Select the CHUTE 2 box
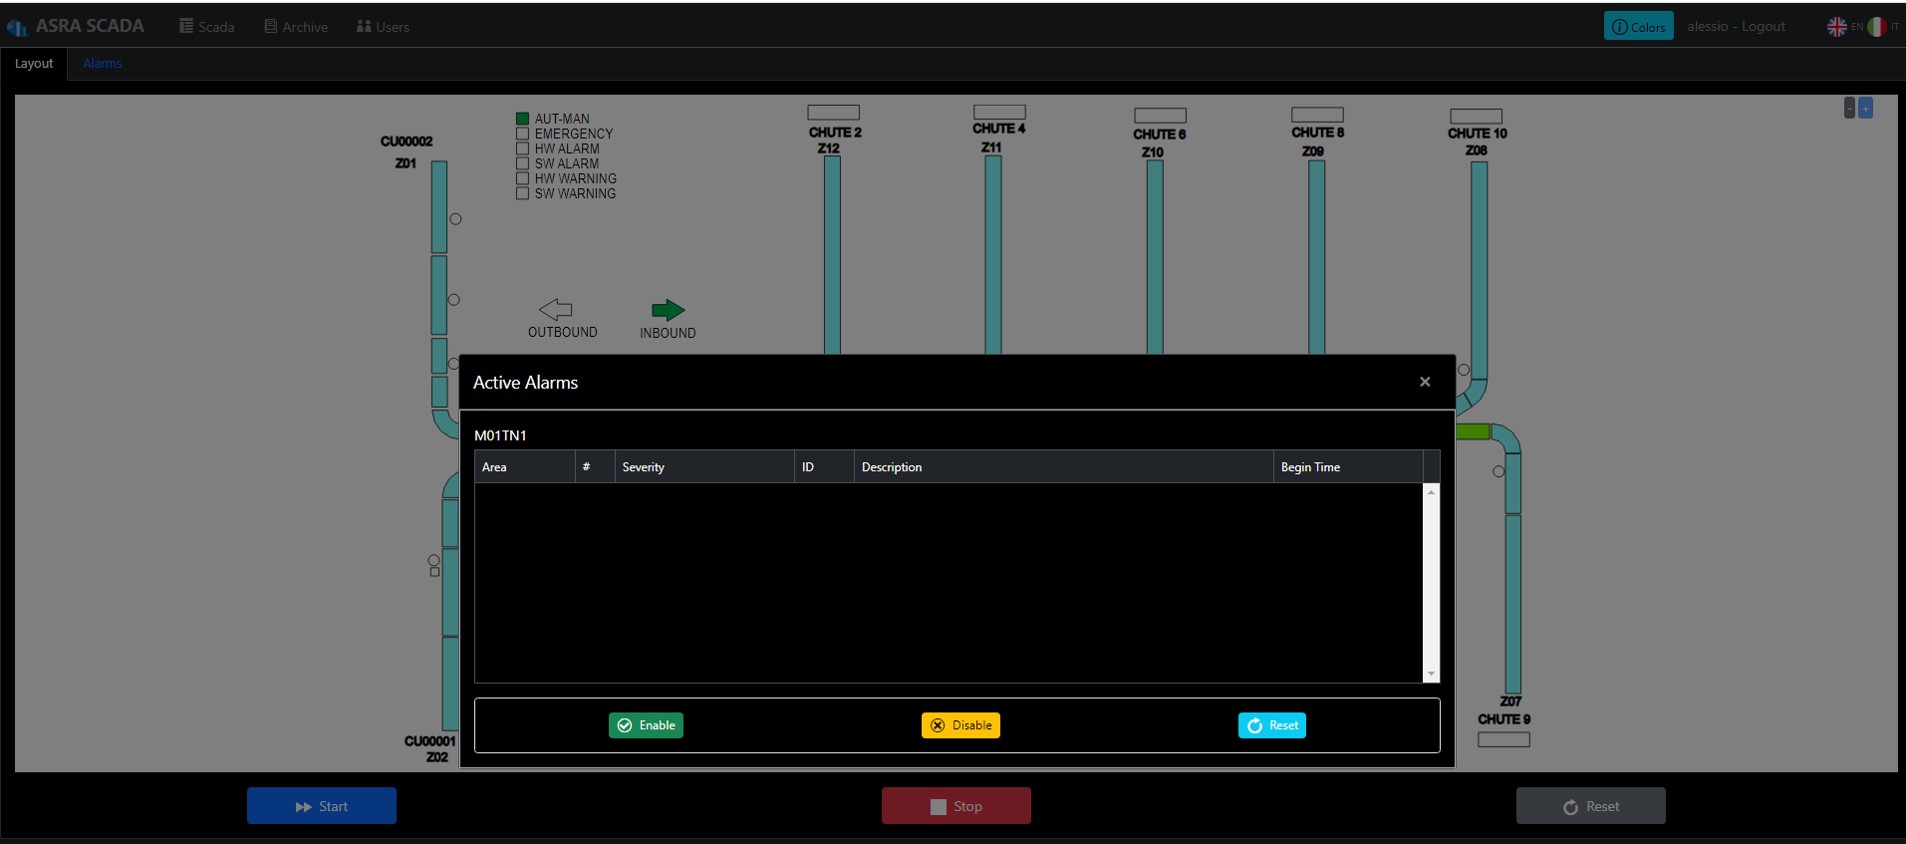The image size is (1906, 844). click(x=834, y=112)
